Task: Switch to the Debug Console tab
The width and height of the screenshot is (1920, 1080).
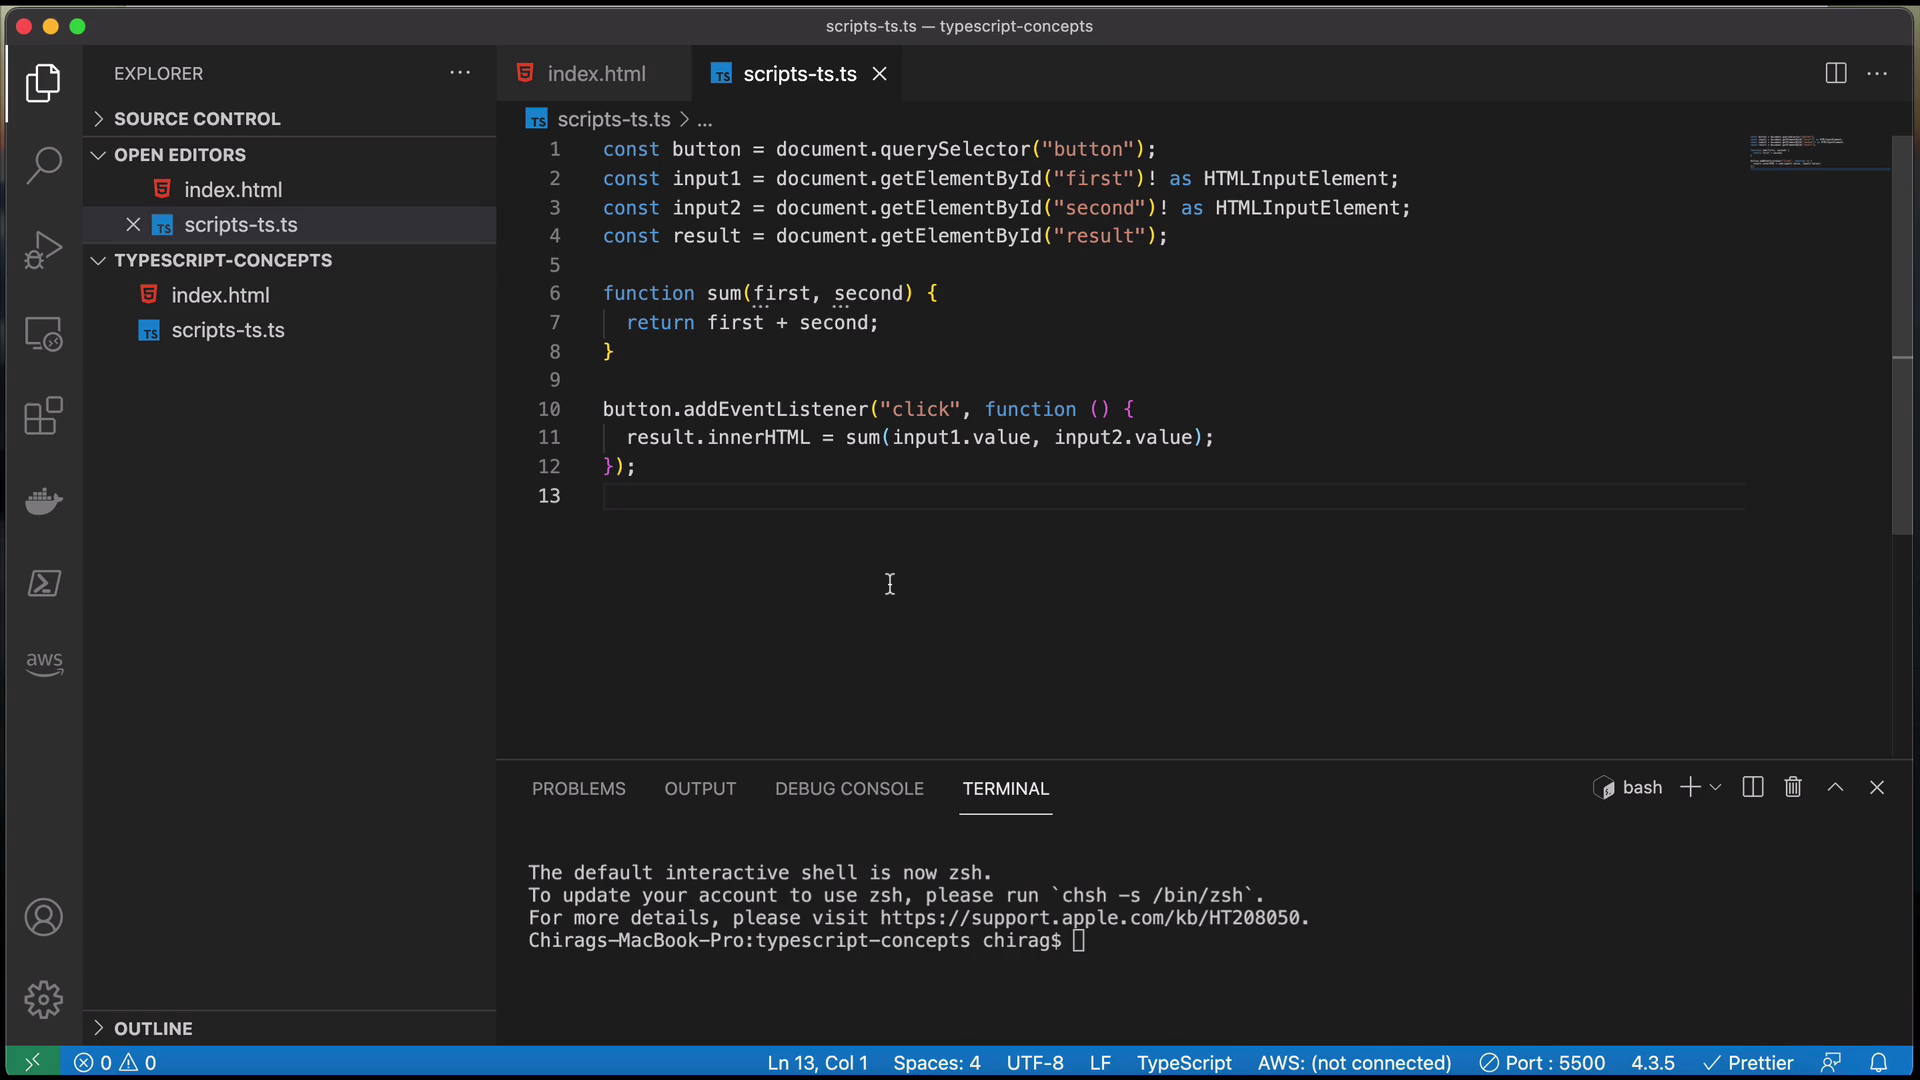Action: pyautogui.click(x=849, y=788)
